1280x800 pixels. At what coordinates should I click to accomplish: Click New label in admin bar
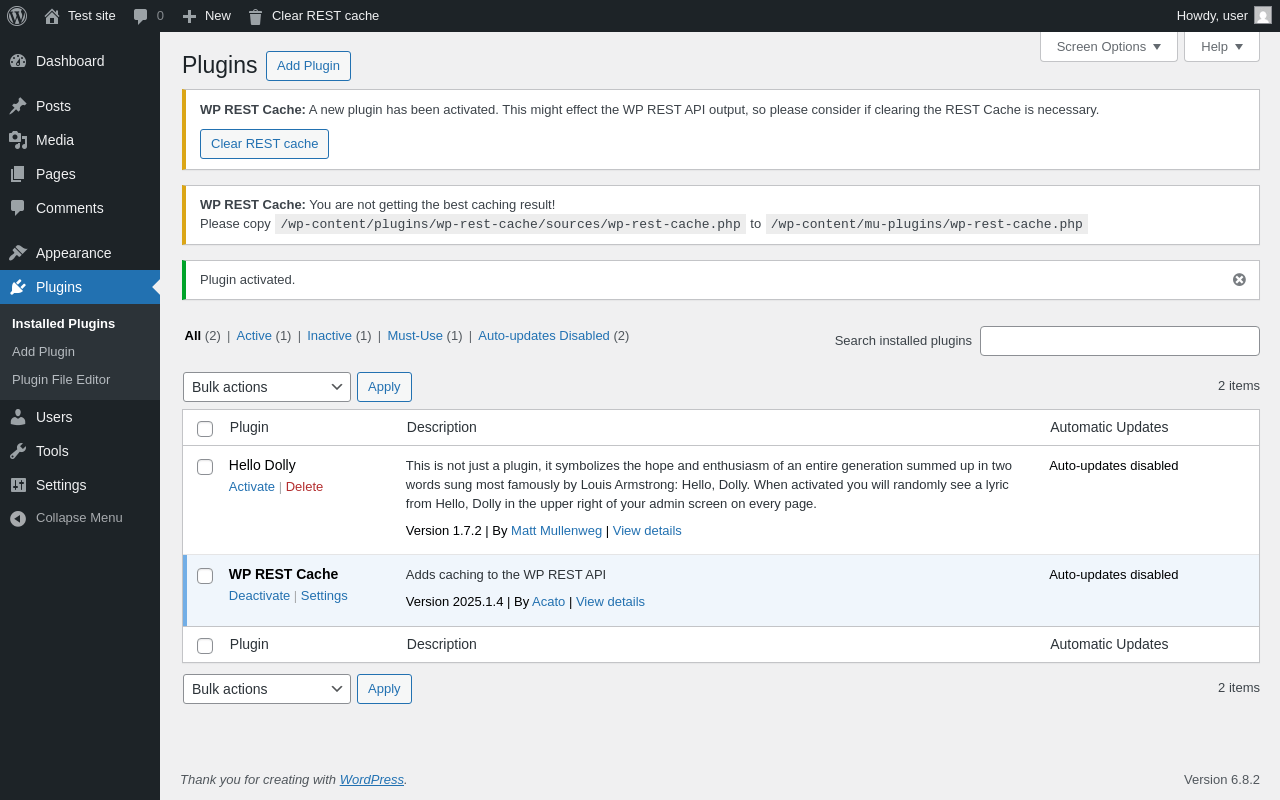[218, 16]
